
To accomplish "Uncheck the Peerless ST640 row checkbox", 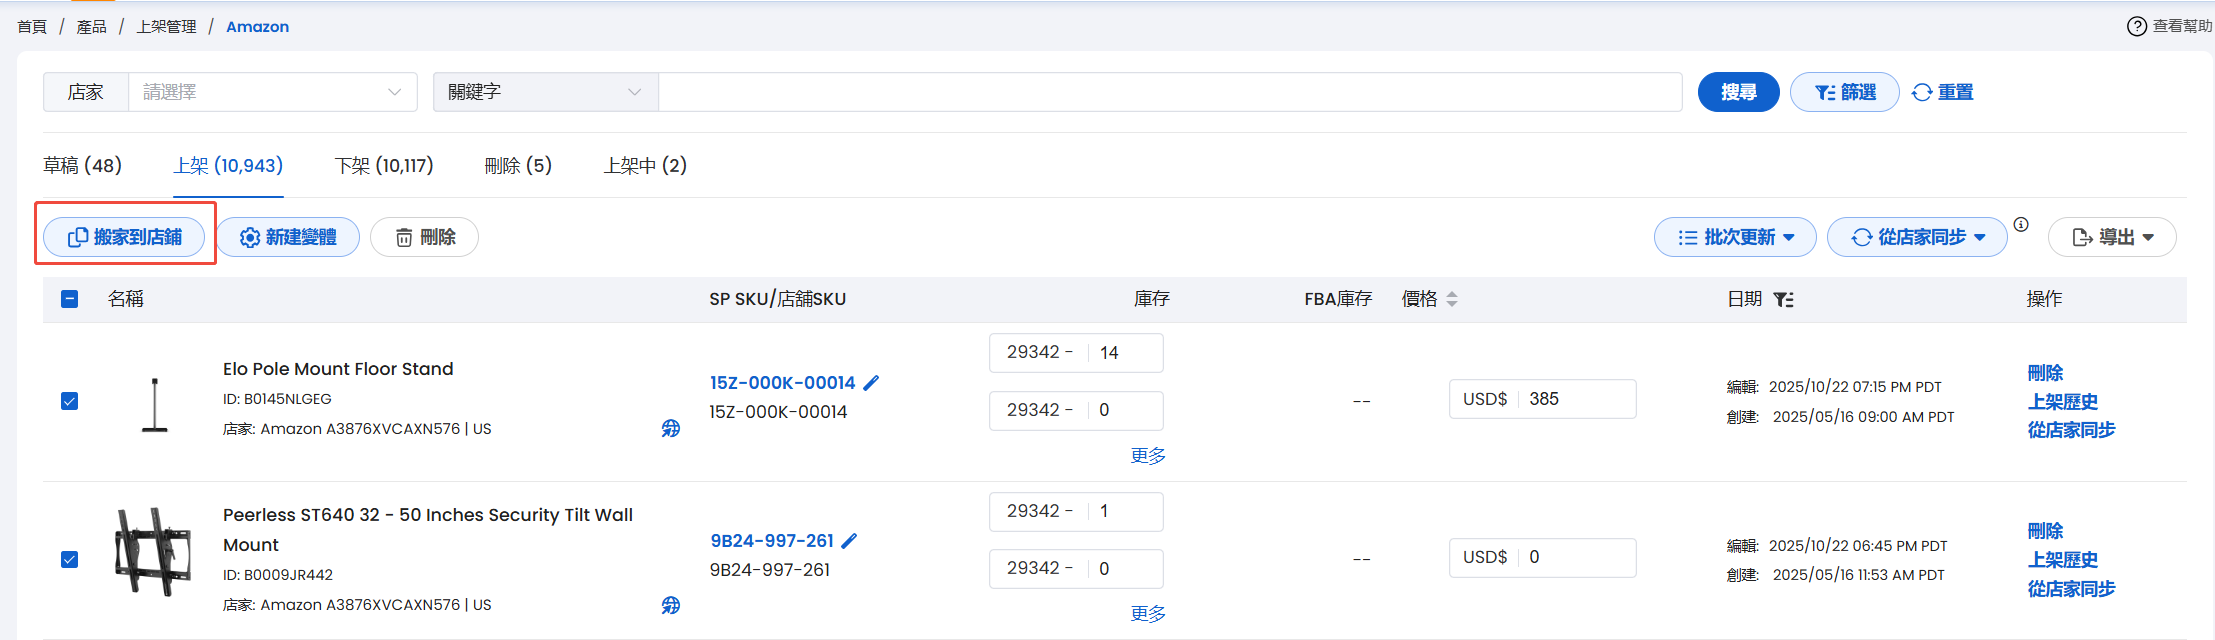I will pos(70,559).
